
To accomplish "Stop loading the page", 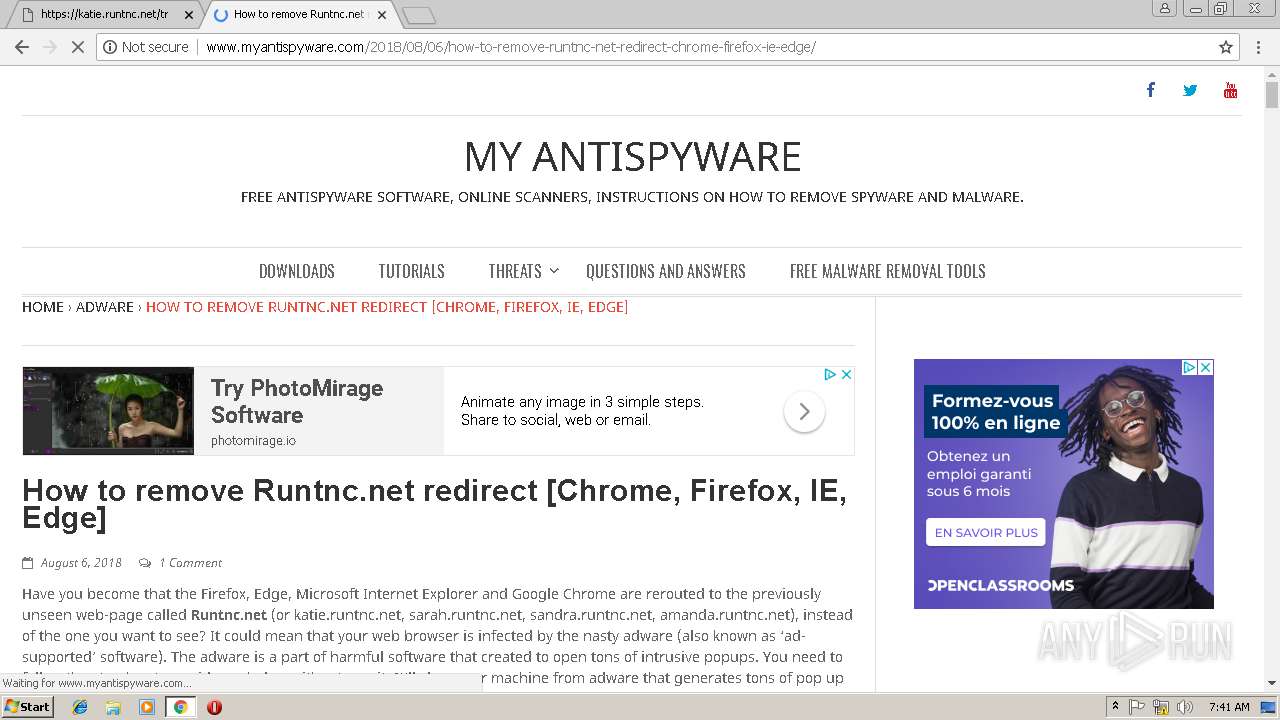I will click(77, 47).
